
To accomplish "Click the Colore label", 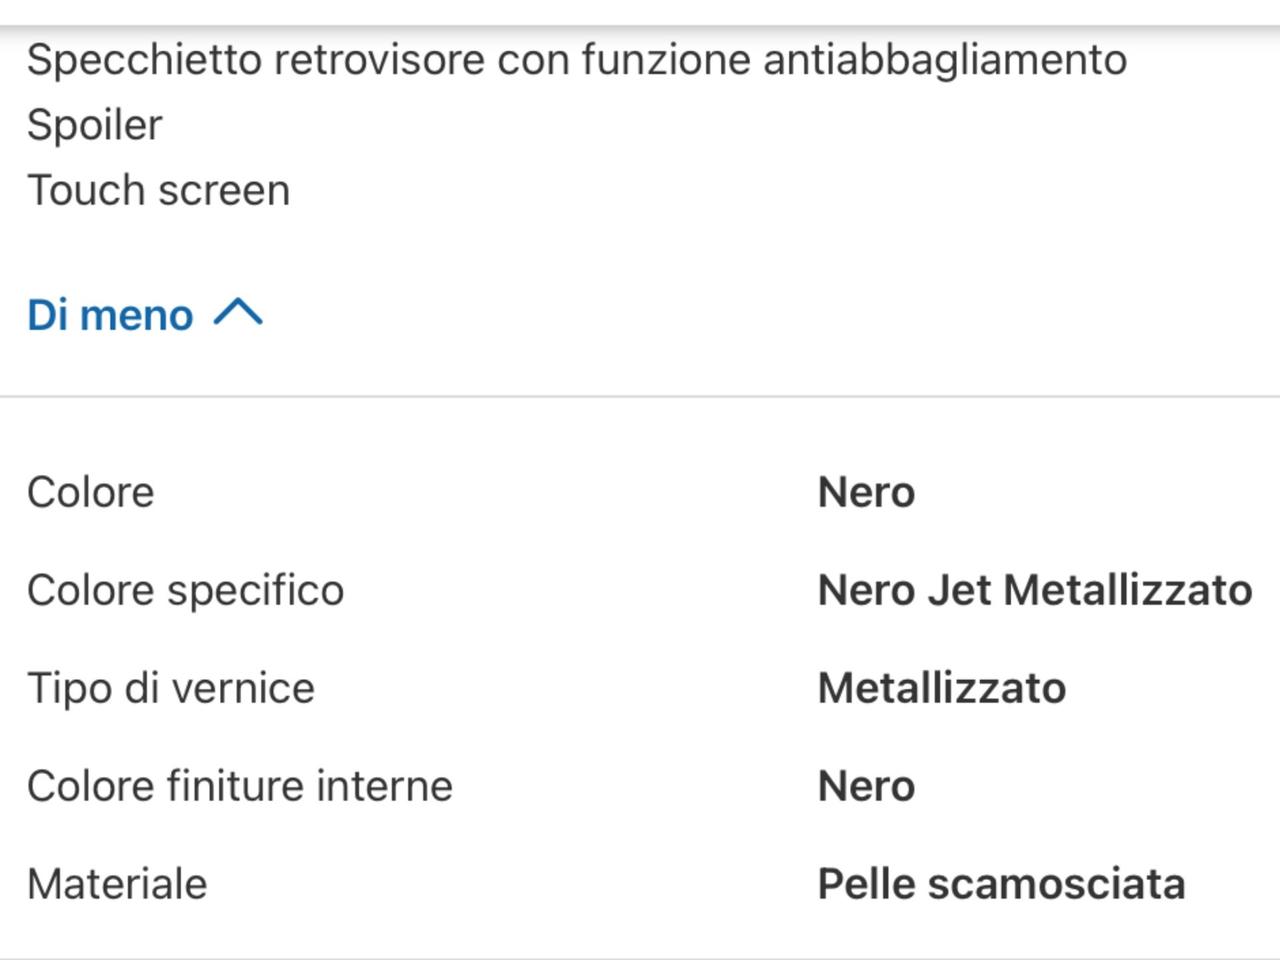I will coord(91,492).
